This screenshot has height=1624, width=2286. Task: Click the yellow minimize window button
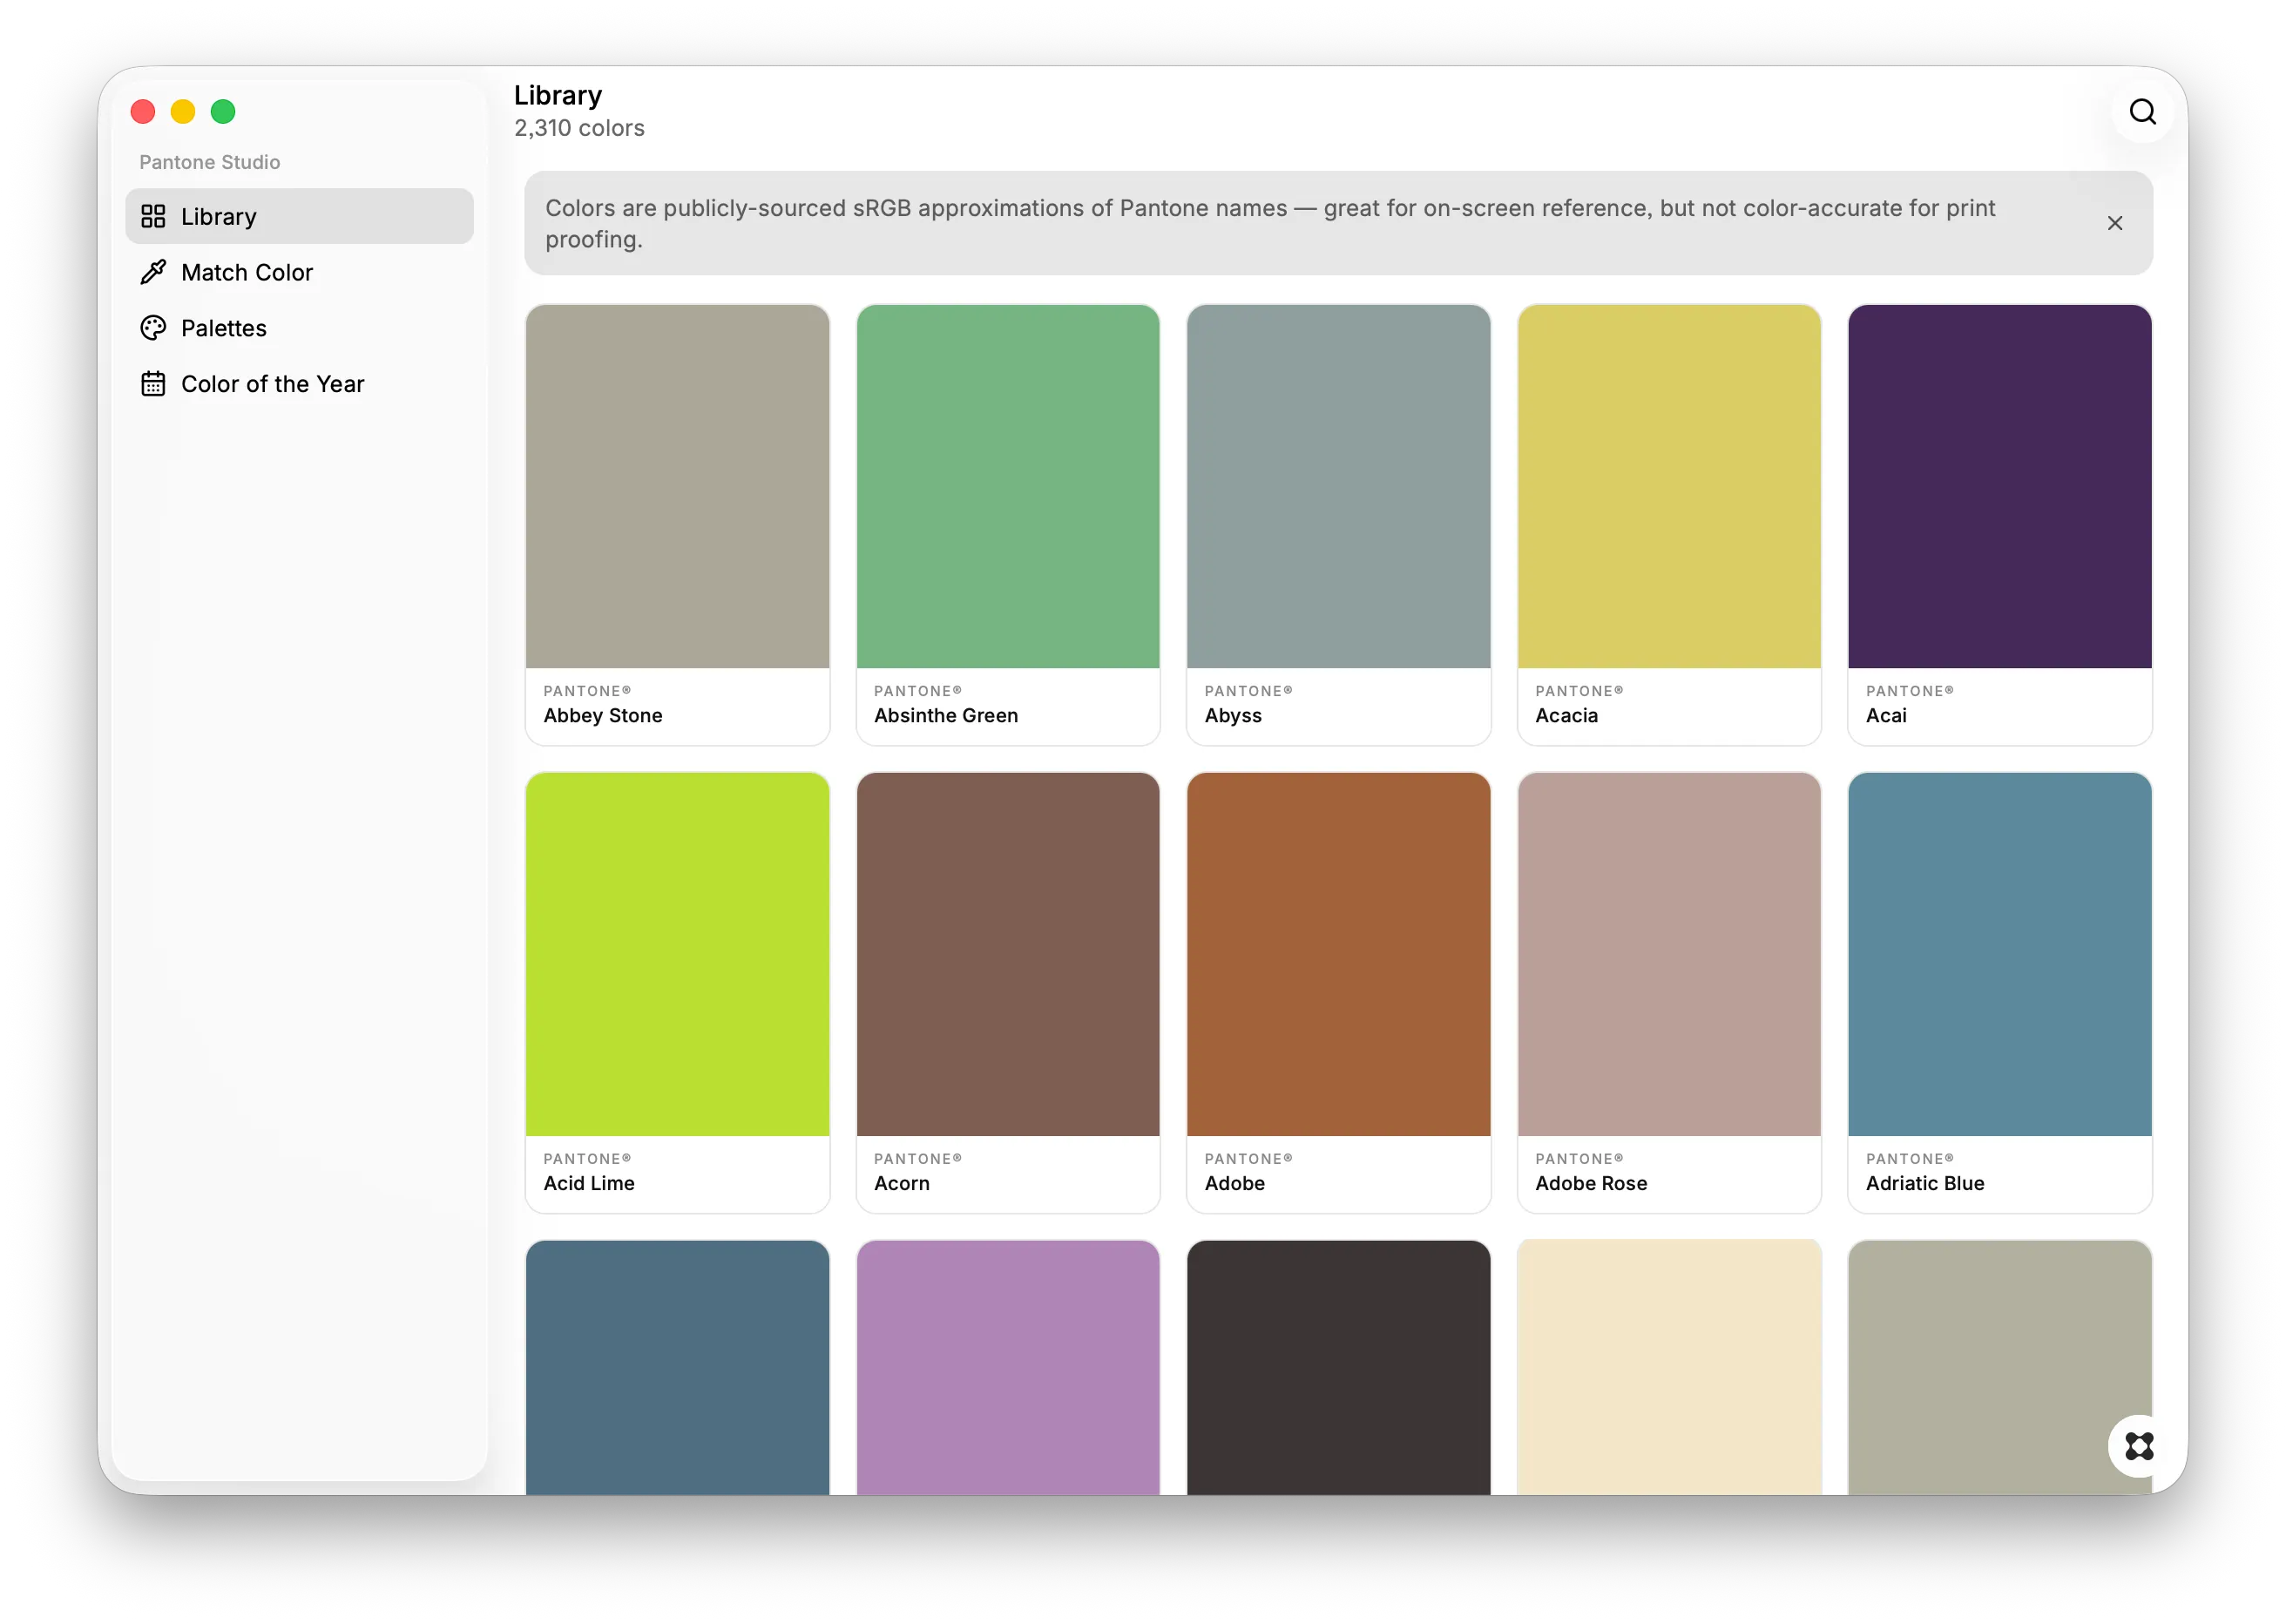point(183,111)
